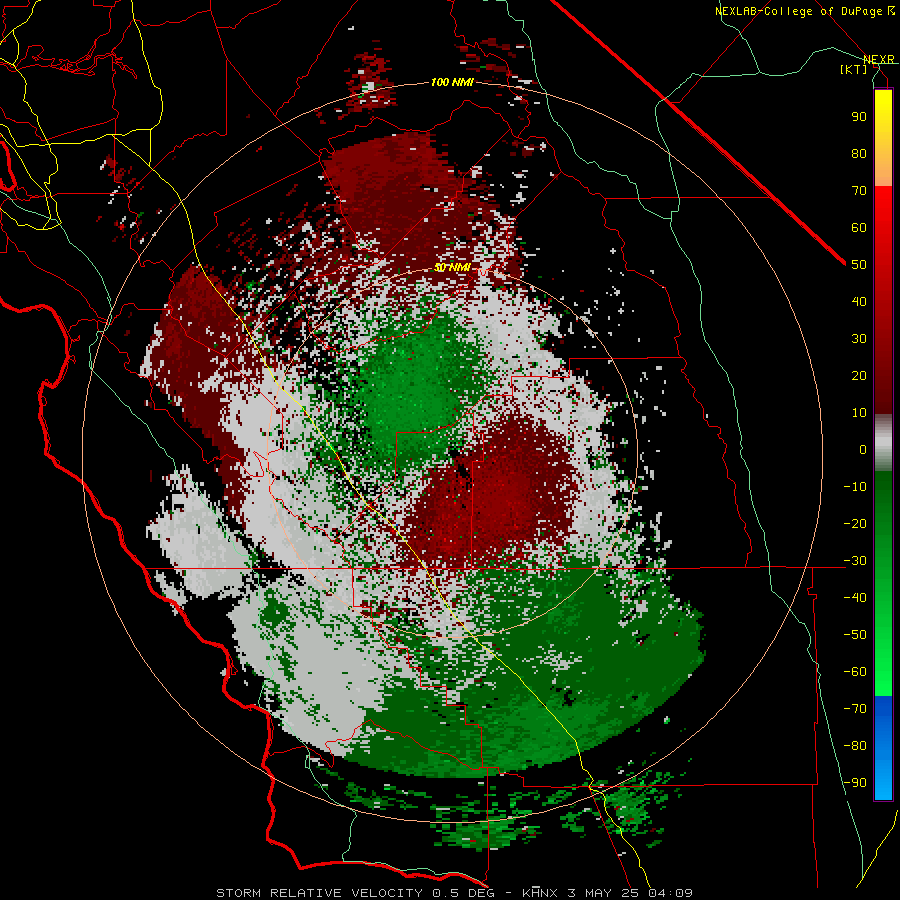Click the -30 value on the velocity scale
Image resolution: width=900 pixels, height=900 pixels.
point(855,561)
